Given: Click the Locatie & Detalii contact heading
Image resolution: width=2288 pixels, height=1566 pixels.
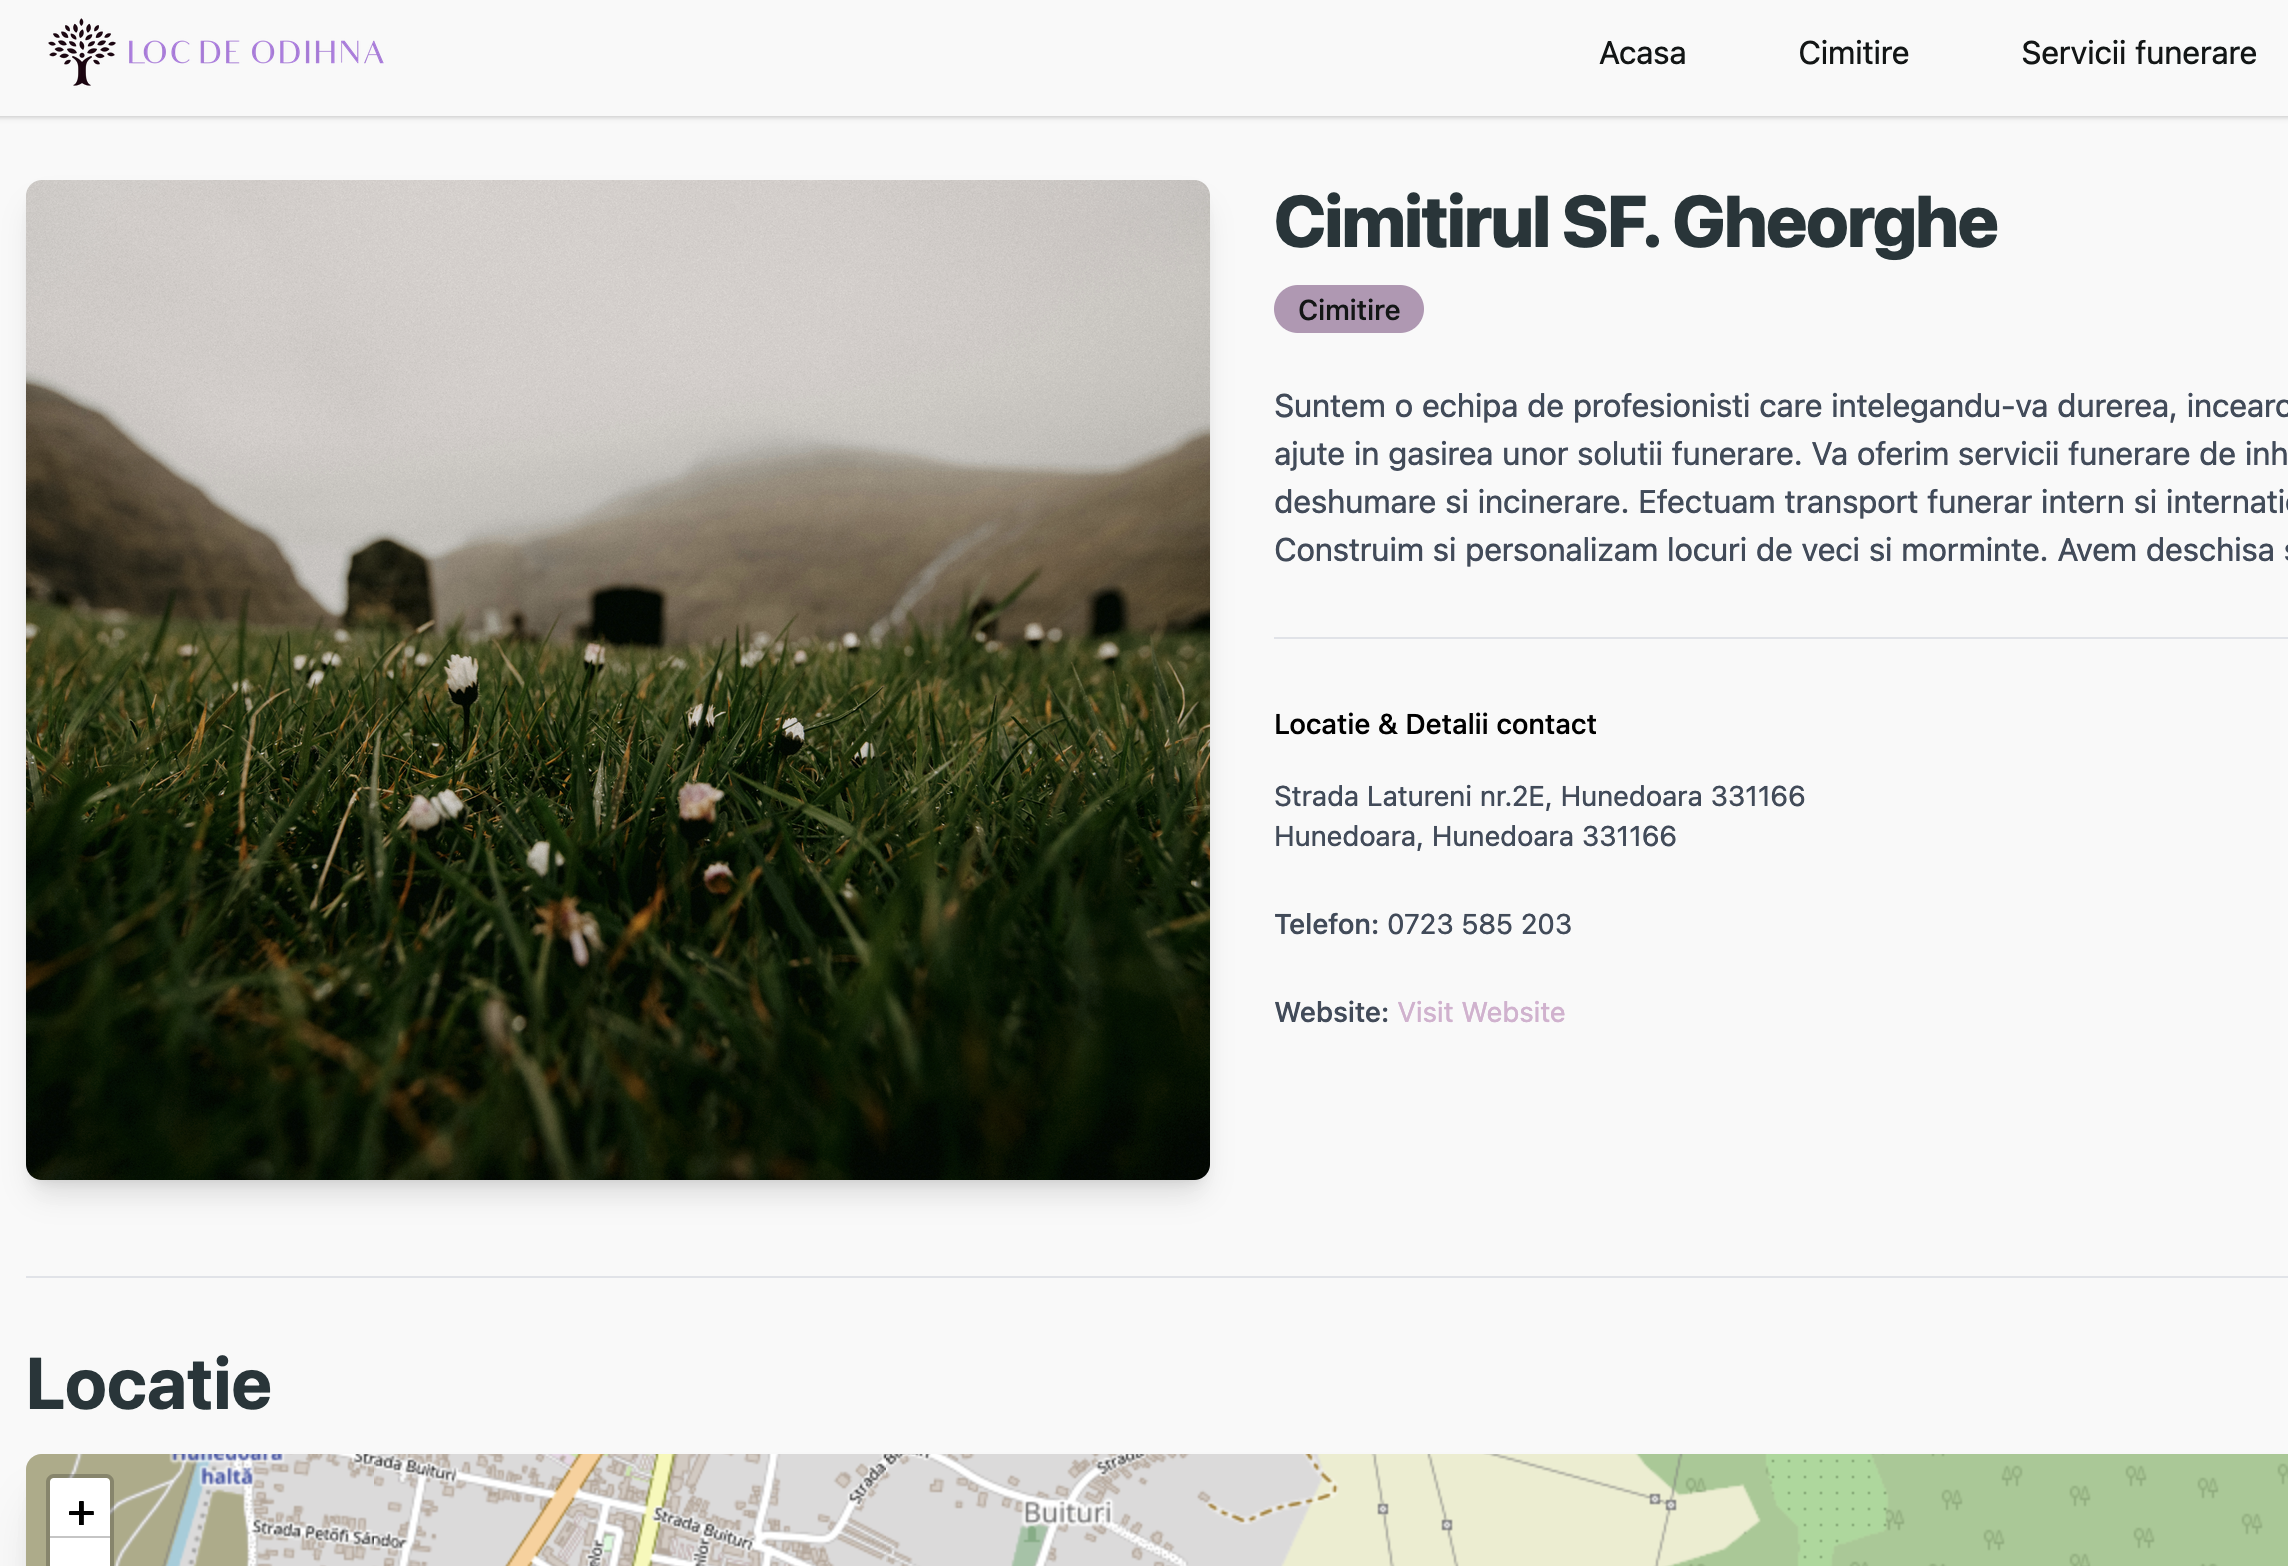Looking at the screenshot, I should click(1434, 724).
